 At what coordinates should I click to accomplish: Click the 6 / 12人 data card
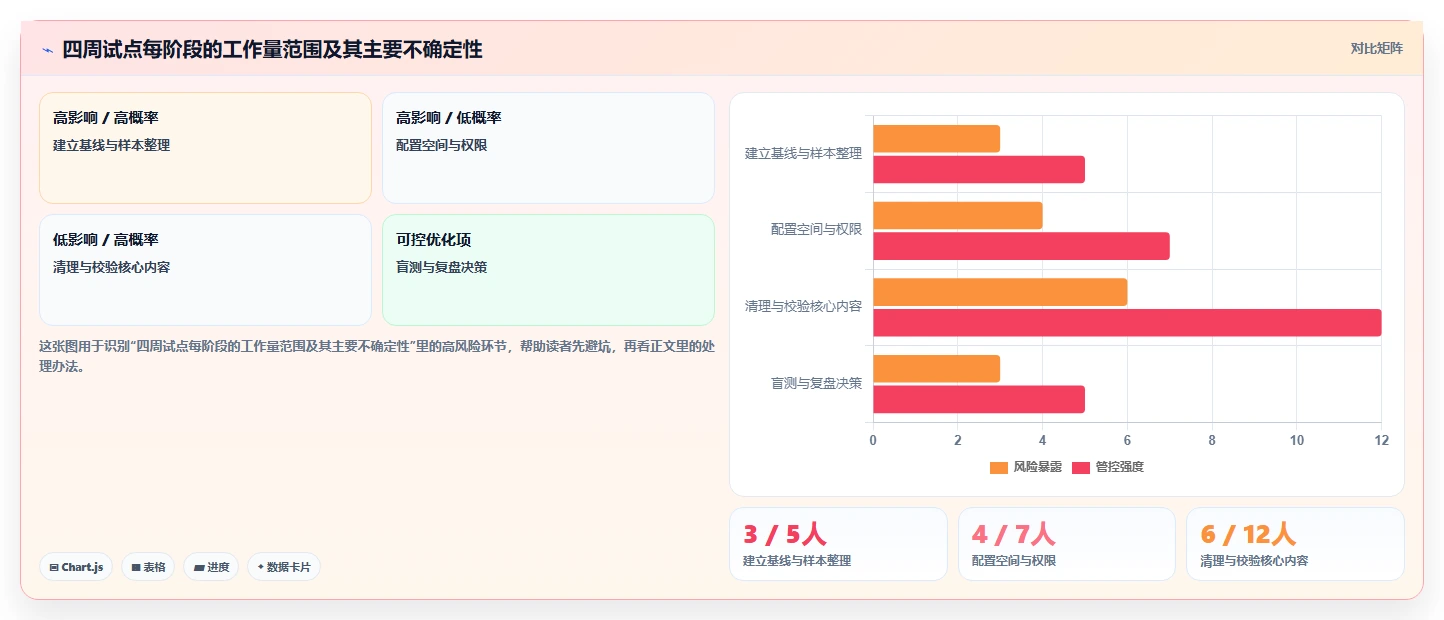1295,544
